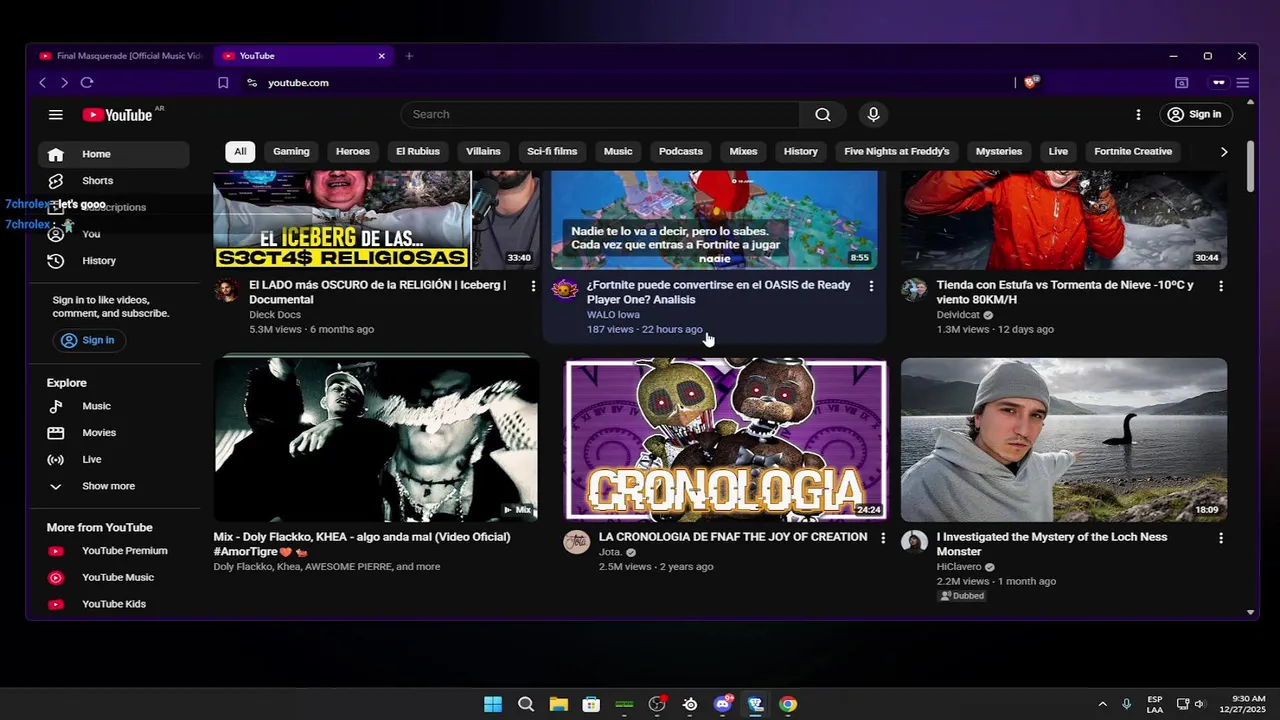1280x720 pixels.
Task: Reload the page
Action: pos(87,83)
